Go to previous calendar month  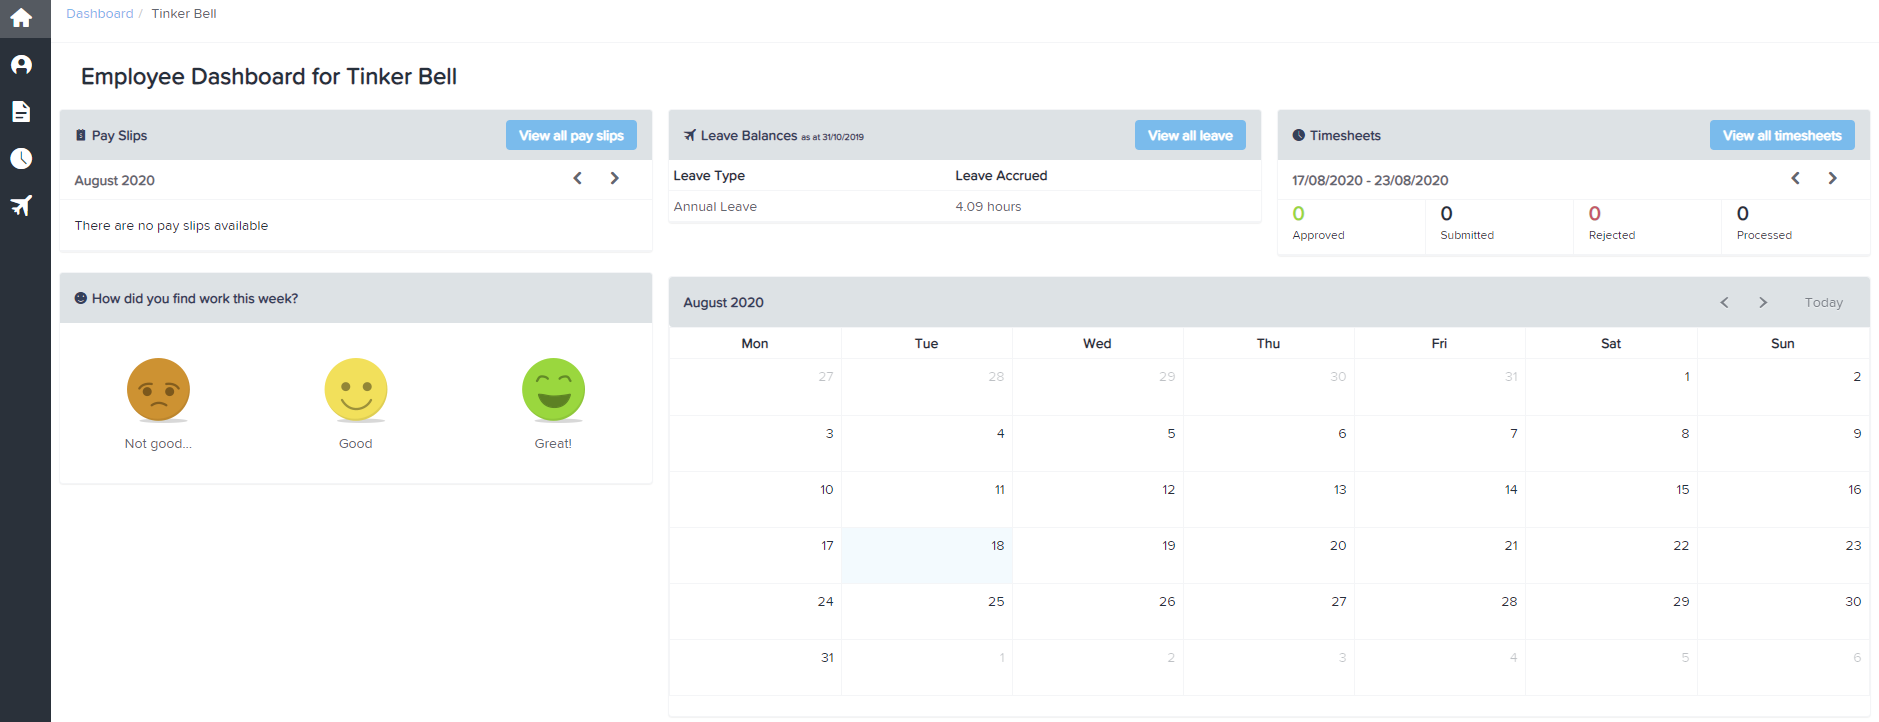pyautogui.click(x=1724, y=302)
